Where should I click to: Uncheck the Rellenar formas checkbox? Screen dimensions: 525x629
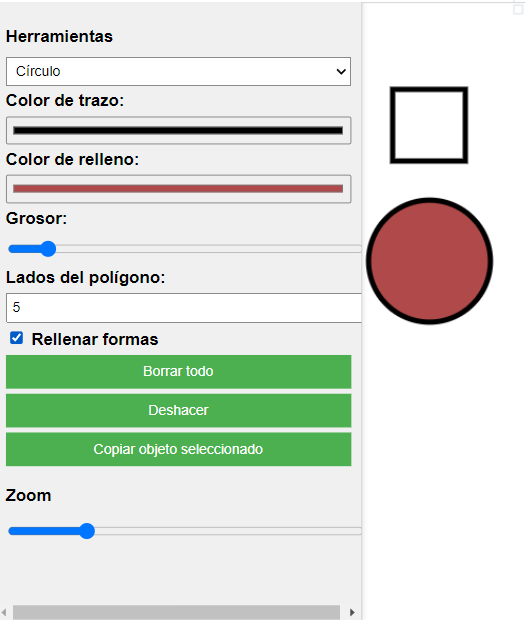[x=16, y=338]
